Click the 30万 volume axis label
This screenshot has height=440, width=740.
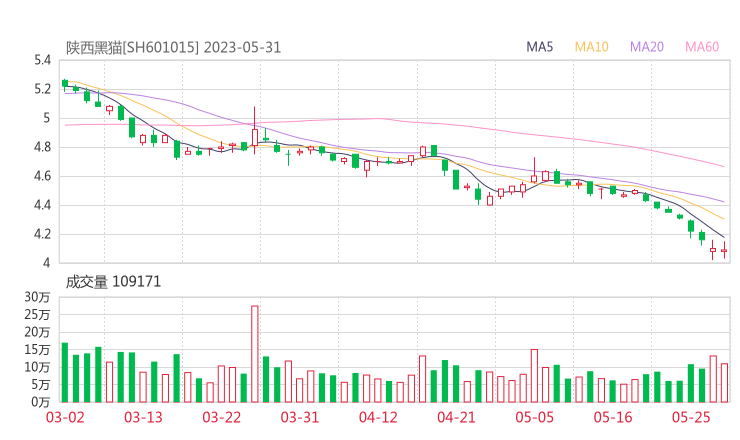pyautogui.click(x=37, y=297)
